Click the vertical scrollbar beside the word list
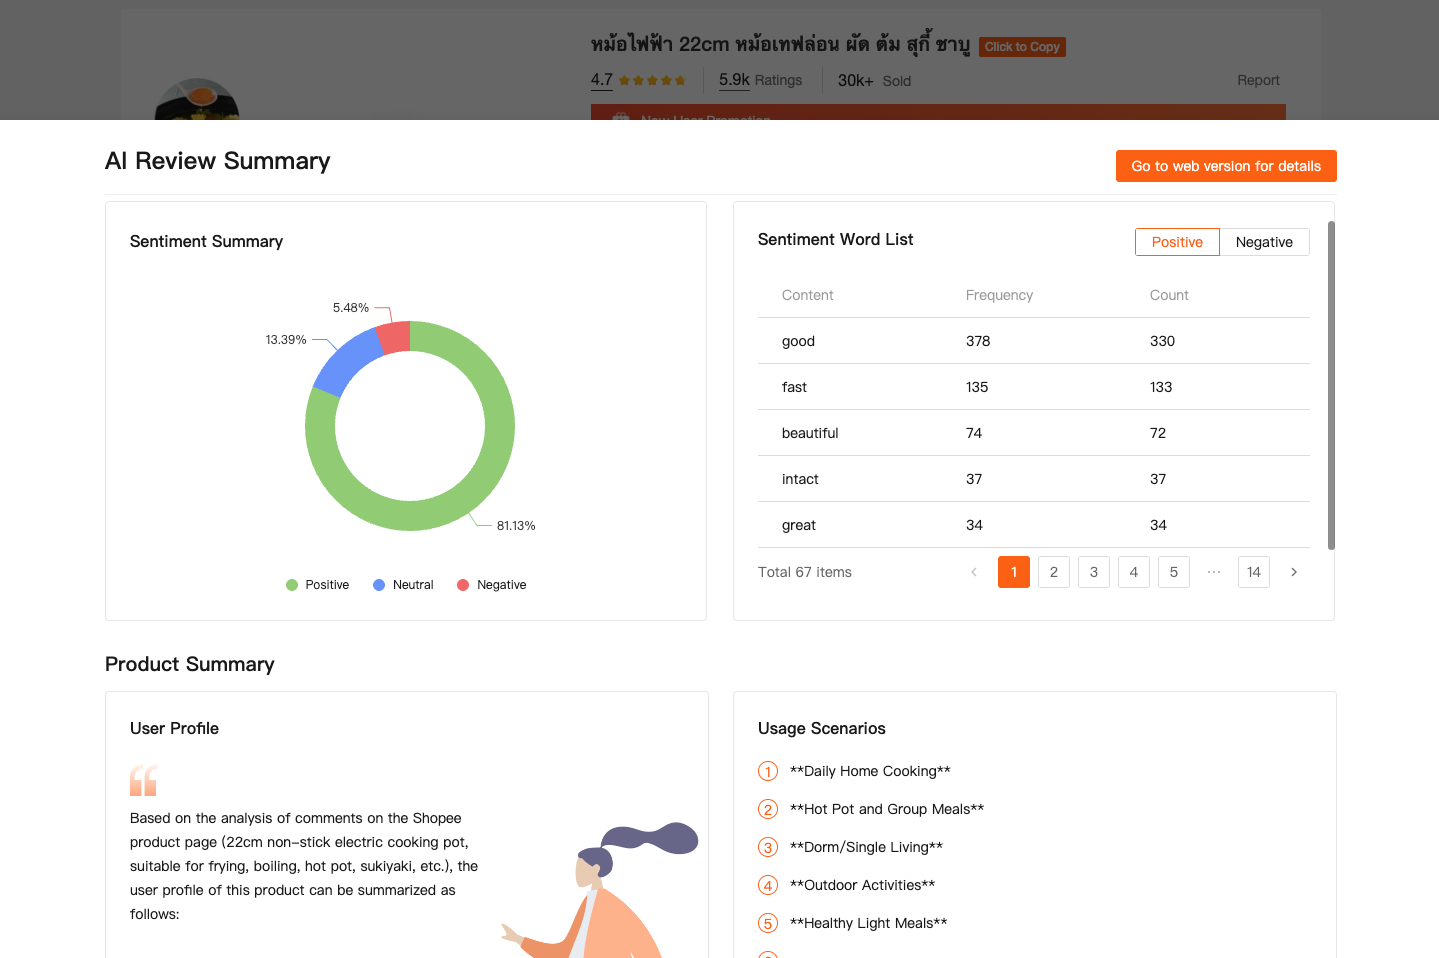The image size is (1439, 958). coord(1331,385)
